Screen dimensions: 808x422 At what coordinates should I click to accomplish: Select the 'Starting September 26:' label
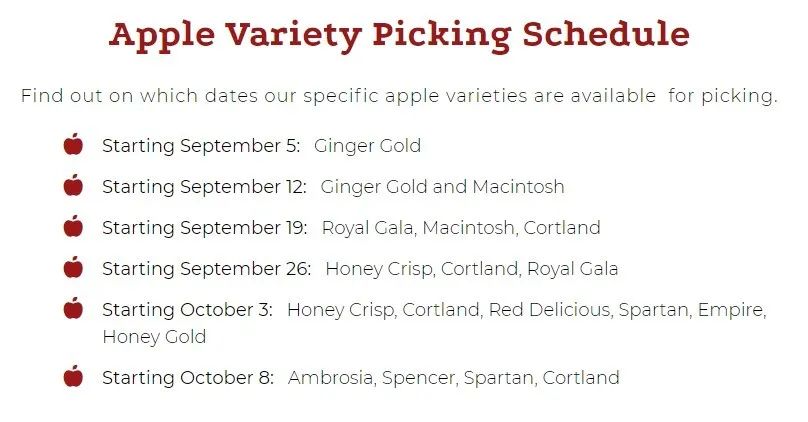click(207, 269)
